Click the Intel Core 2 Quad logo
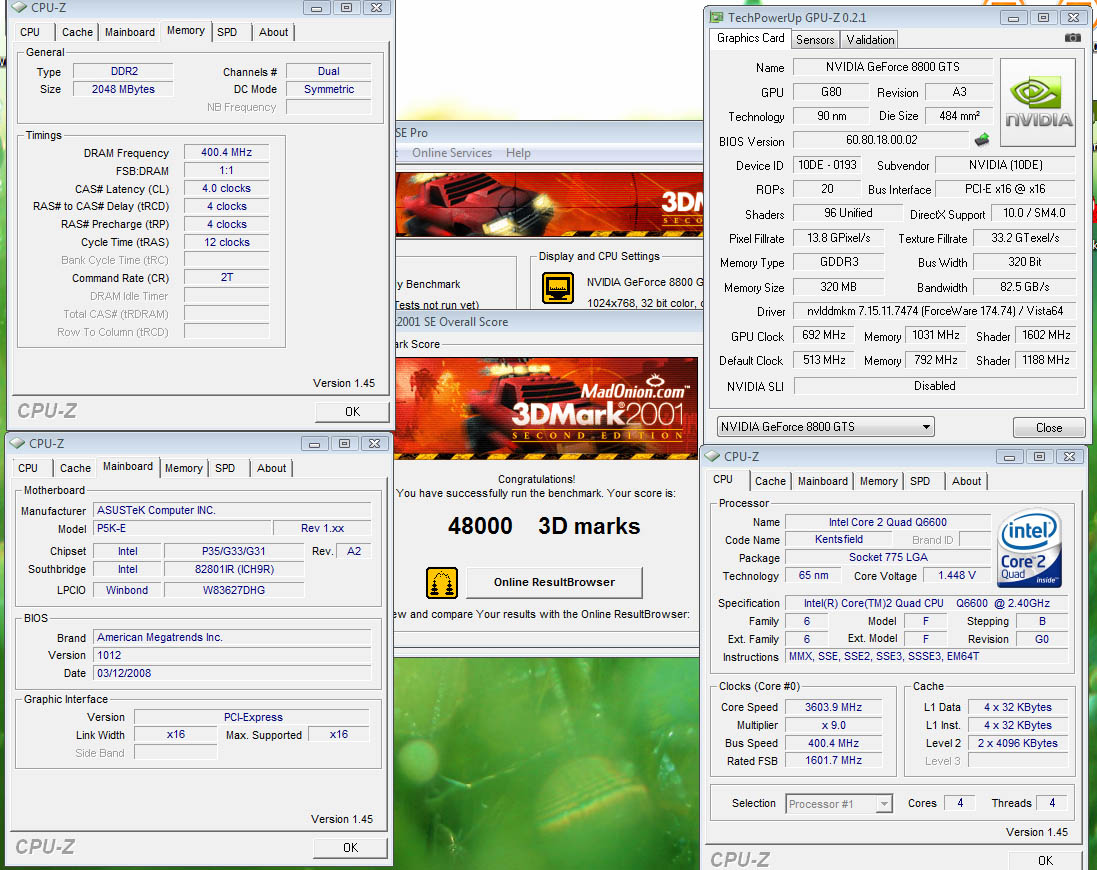1097x870 pixels. pos(1030,548)
